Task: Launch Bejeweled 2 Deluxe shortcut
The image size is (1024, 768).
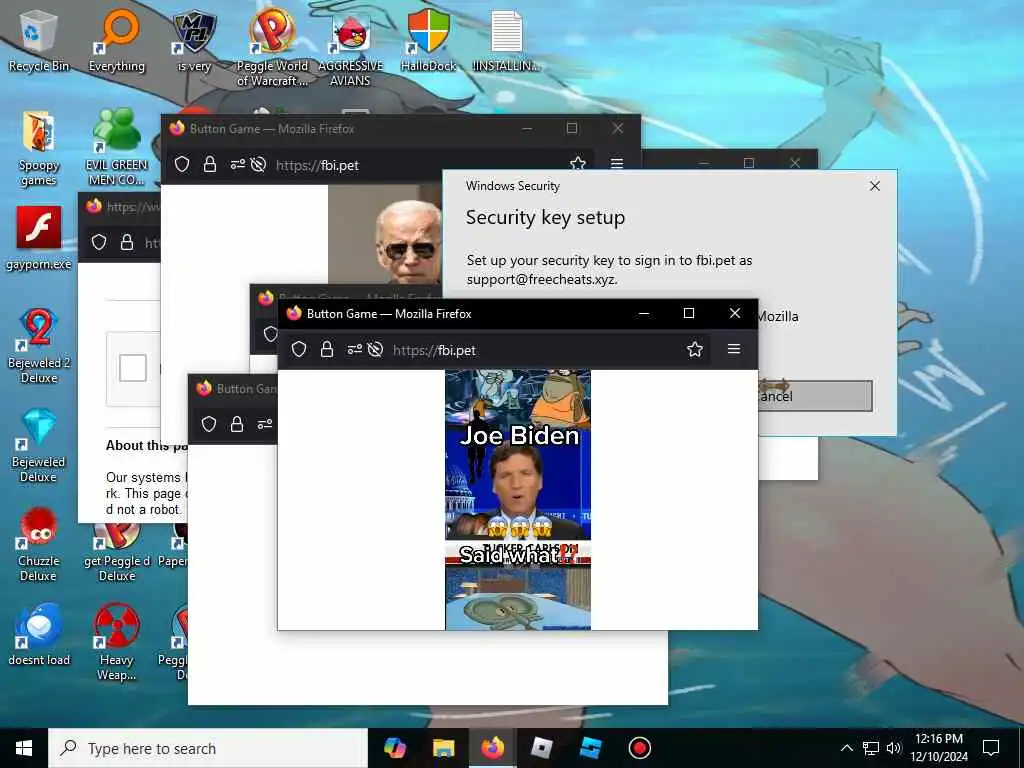Action: tap(39, 345)
